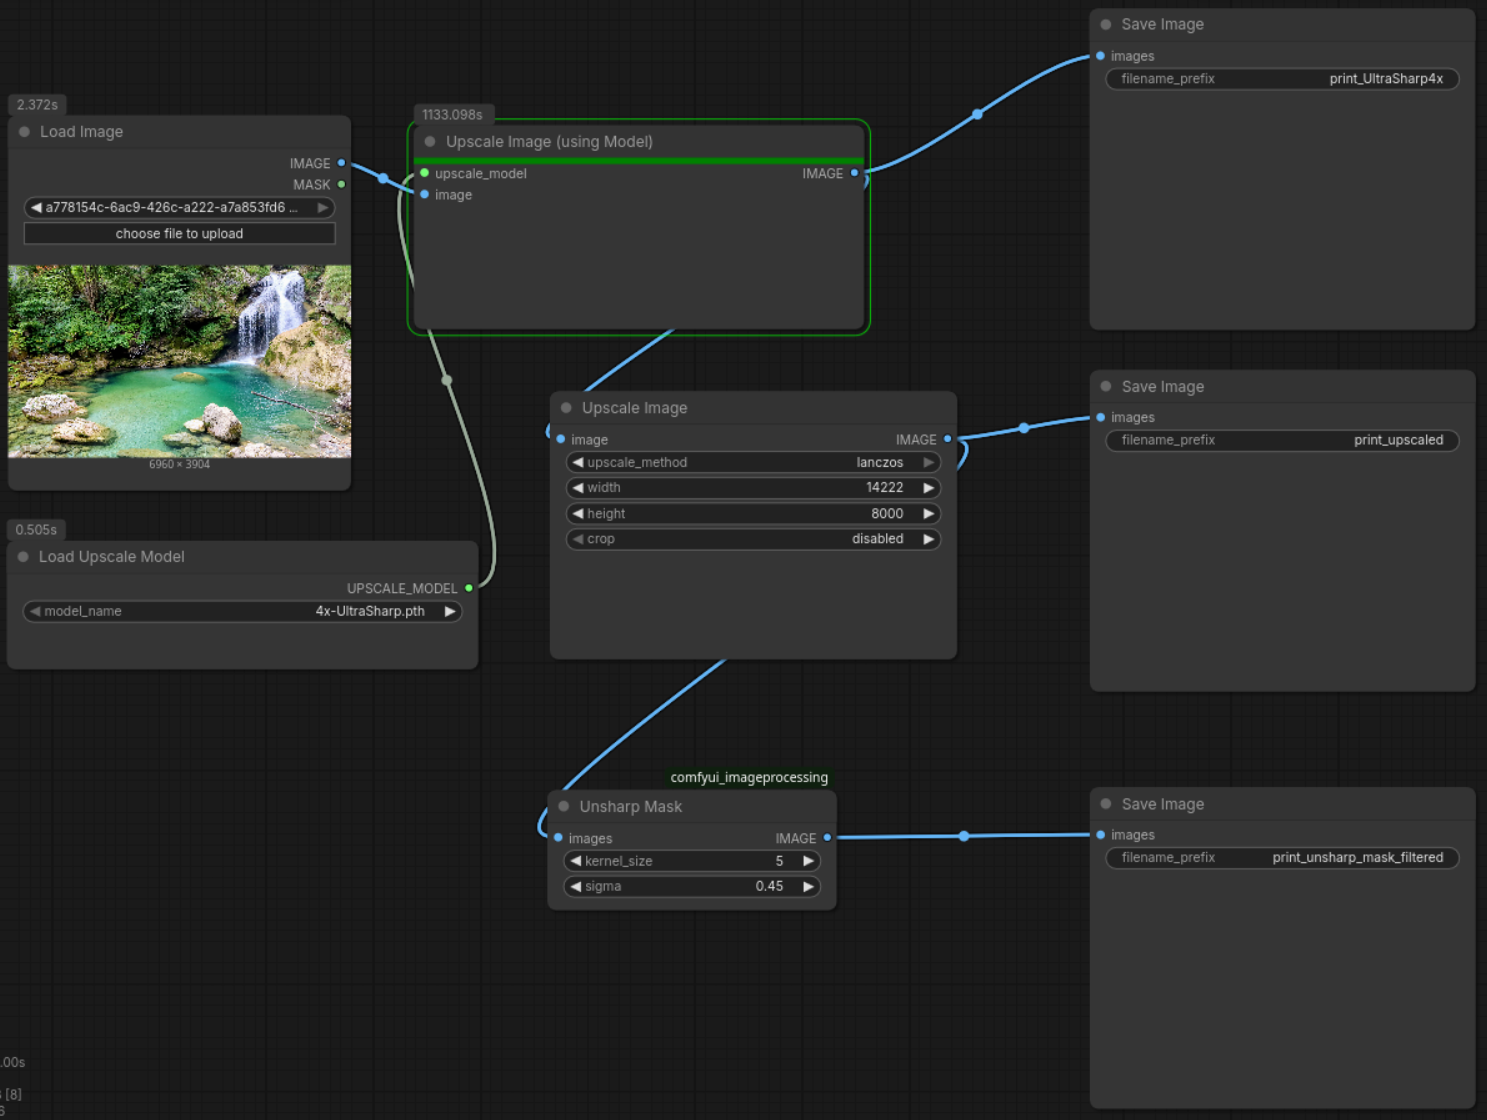Click the upscale_model input dot
This screenshot has width=1487, height=1120.
[424, 173]
